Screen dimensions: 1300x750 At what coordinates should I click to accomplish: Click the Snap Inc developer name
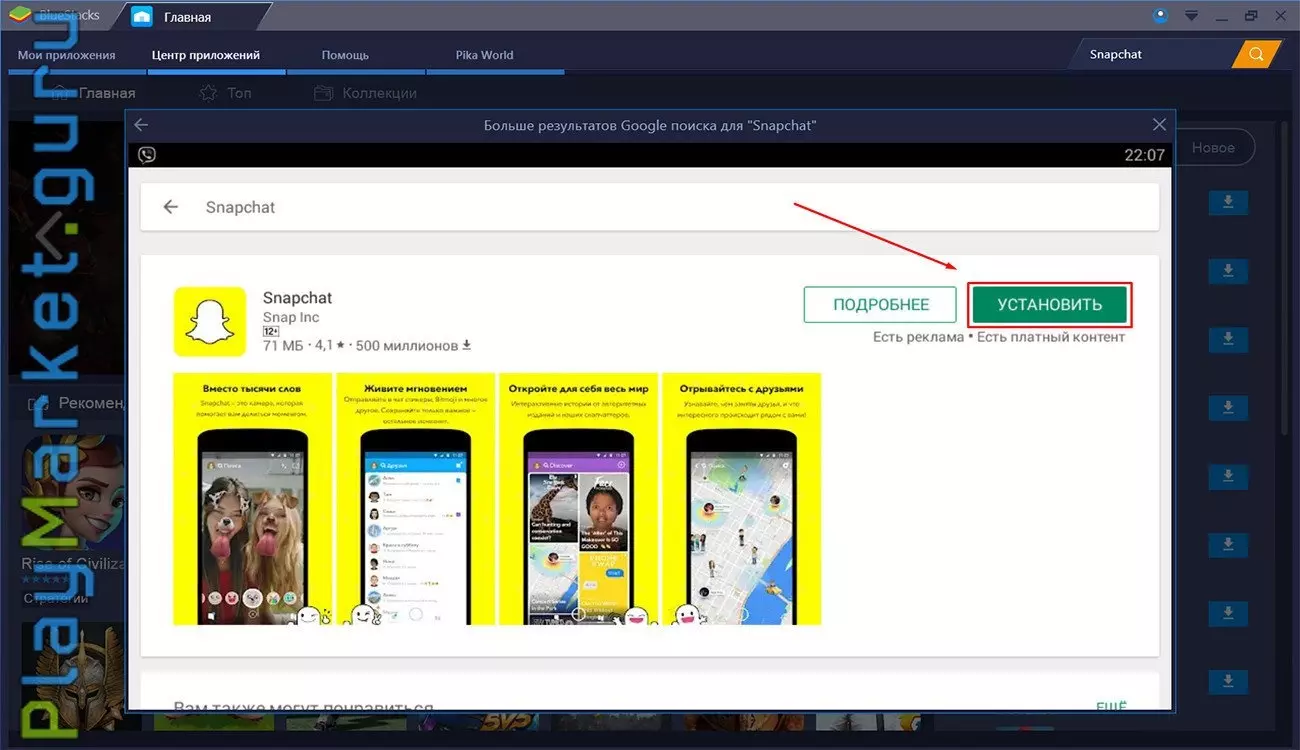click(291, 317)
